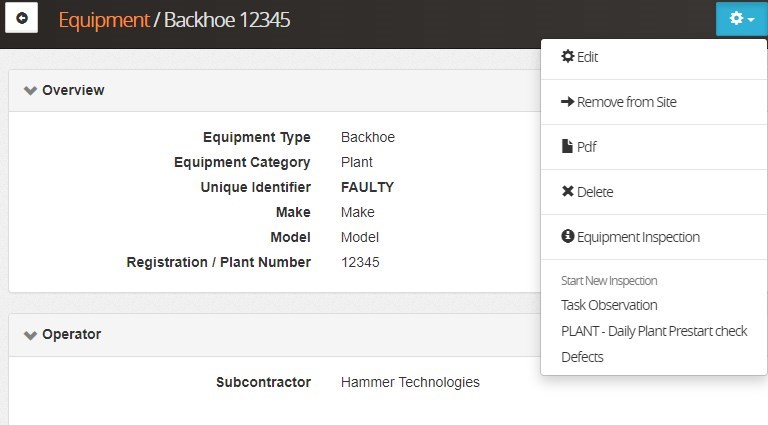This screenshot has width=768, height=425.
Task: Select Pdf menu option
Action: tap(587, 147)
